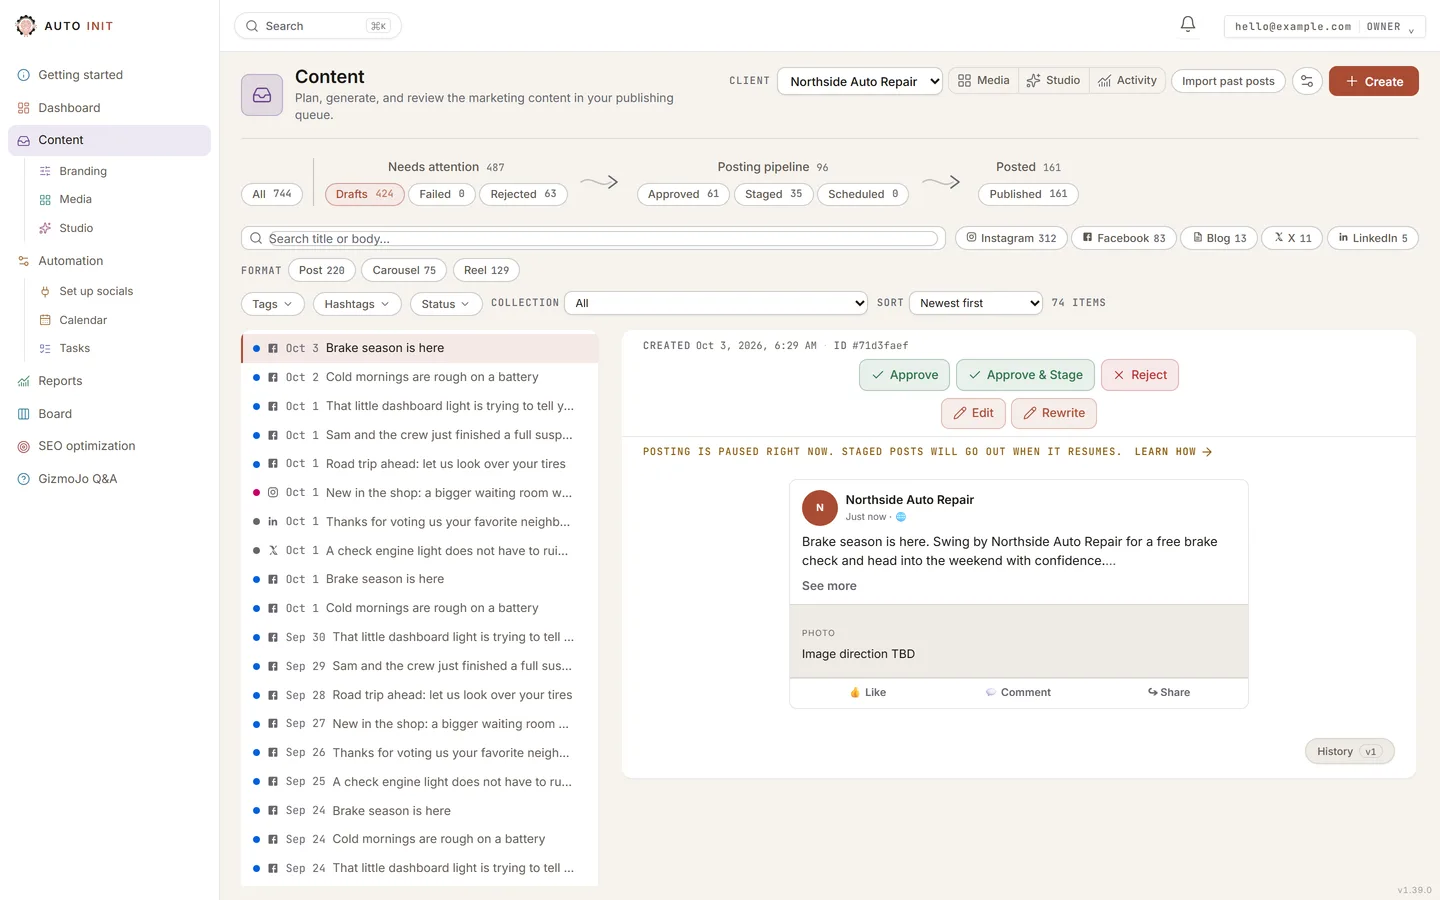Click the Comment button in the preview
Image resolution: width=1440 pixels, height=900 pixels.
(x=1018, y=692)
